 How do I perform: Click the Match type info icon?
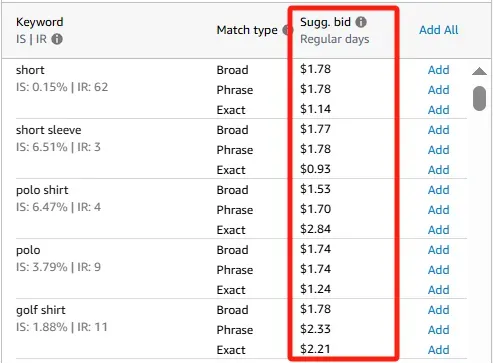(286, 30)
